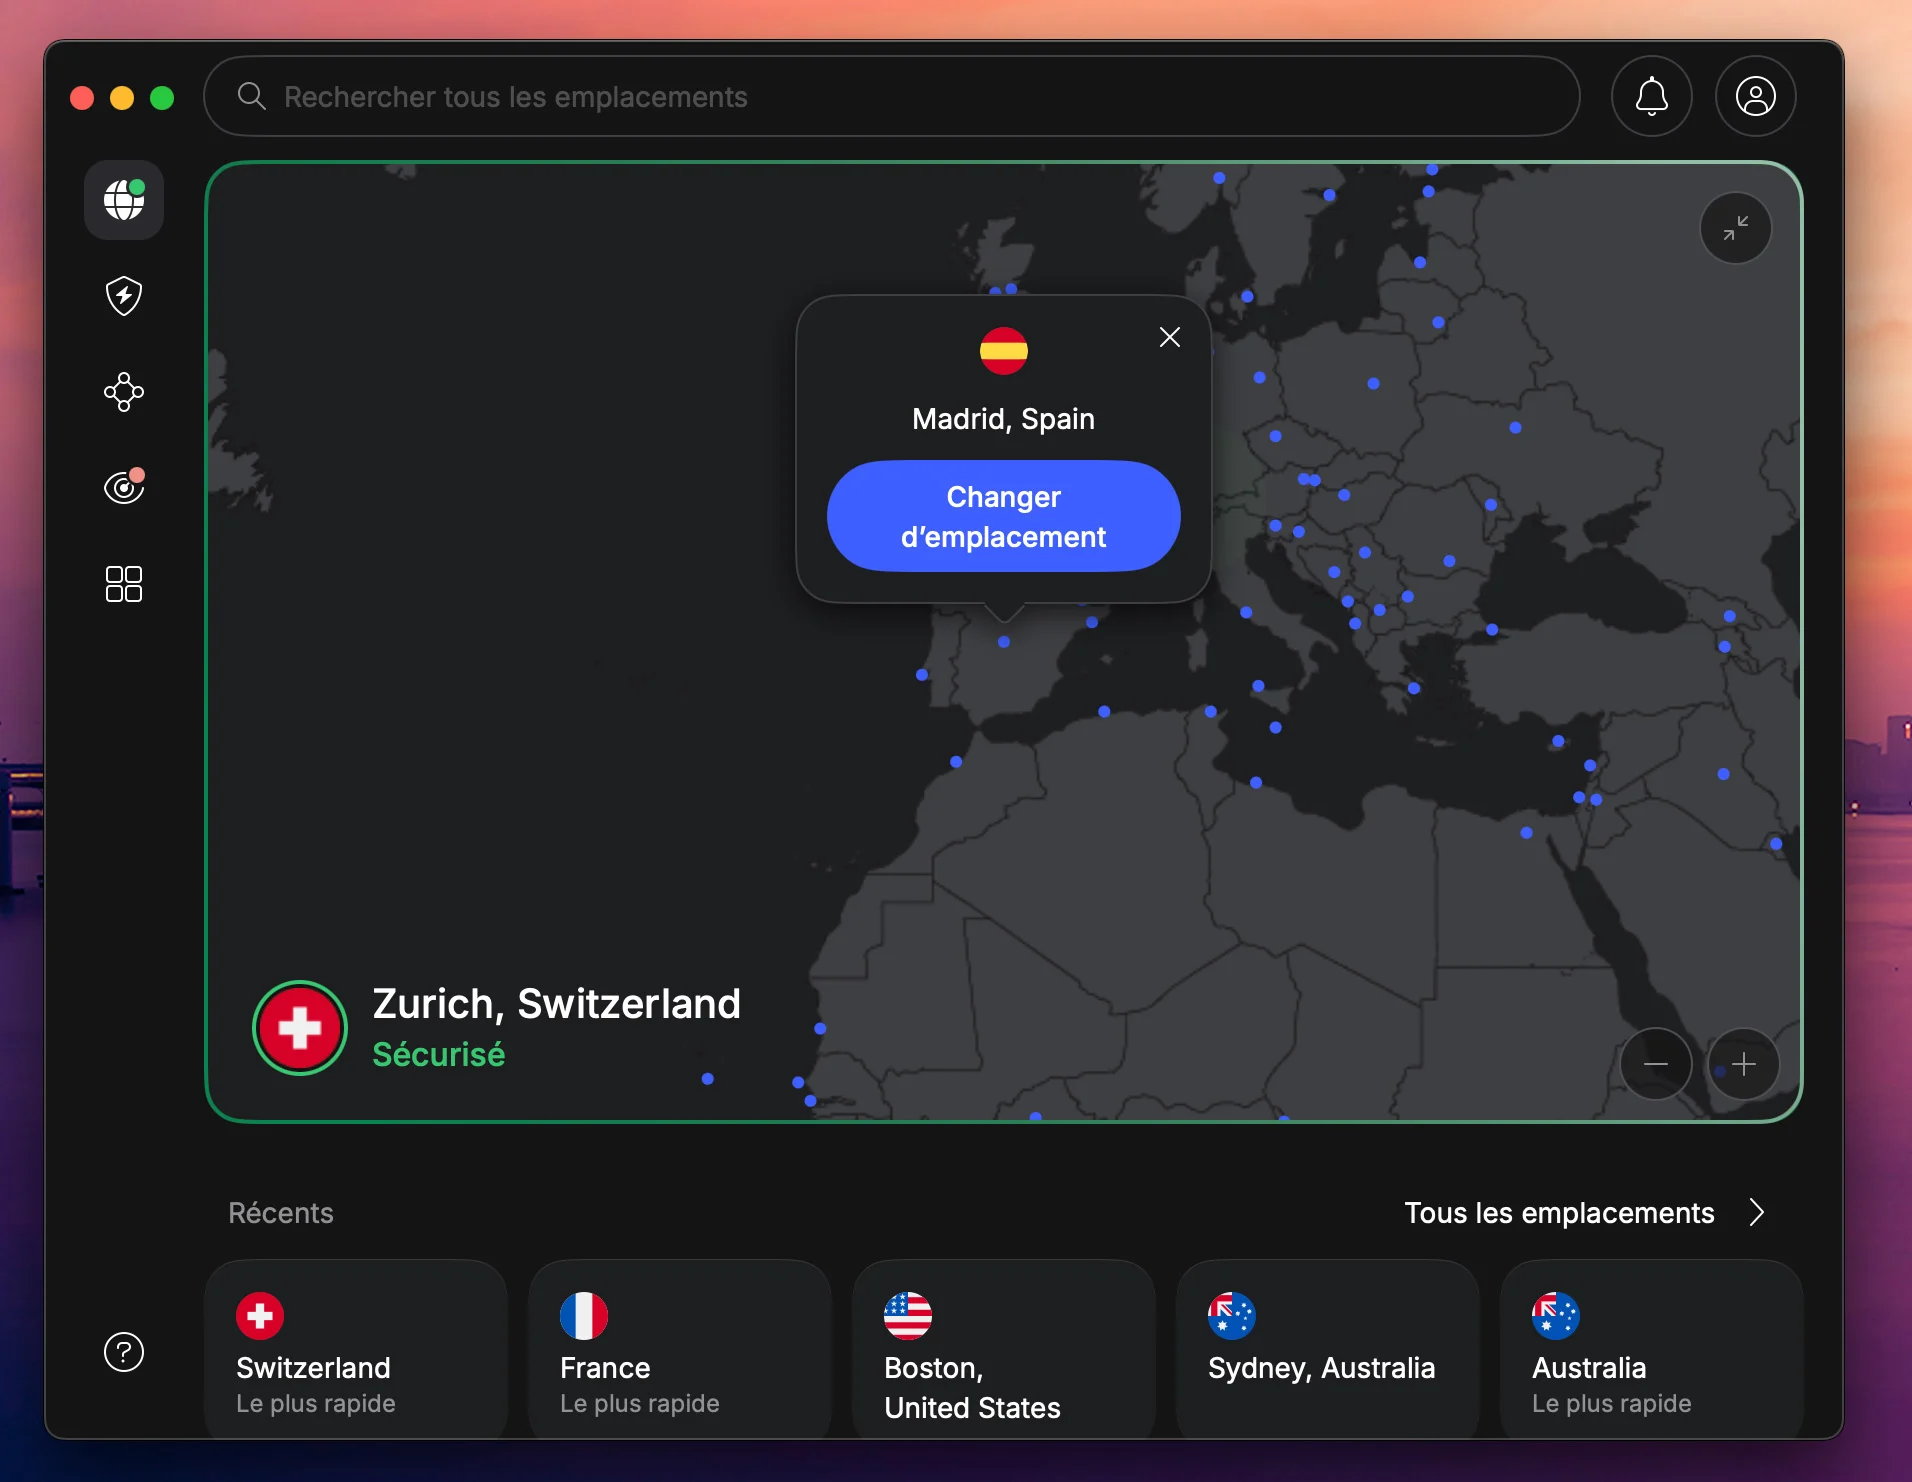Image resolution: width=1912 pixels, height=1482 pixels.
Task: Click Changer d'emplacement button
Action: click(x=1004, y=516)
